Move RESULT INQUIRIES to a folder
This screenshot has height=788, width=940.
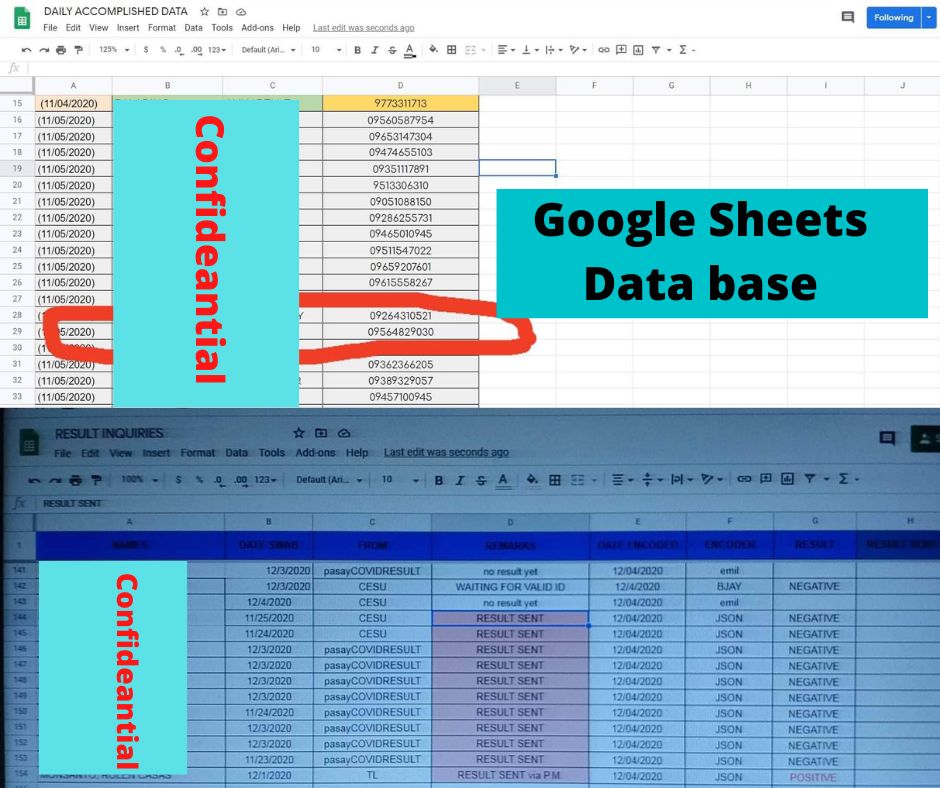click(321, 433)
